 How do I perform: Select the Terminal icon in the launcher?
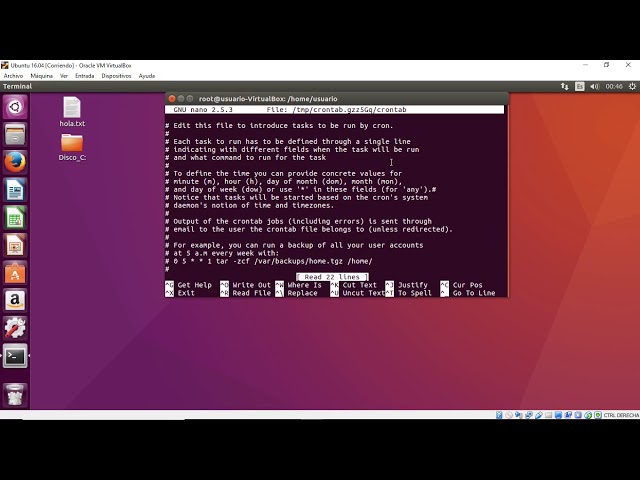[x=15, y=356]
